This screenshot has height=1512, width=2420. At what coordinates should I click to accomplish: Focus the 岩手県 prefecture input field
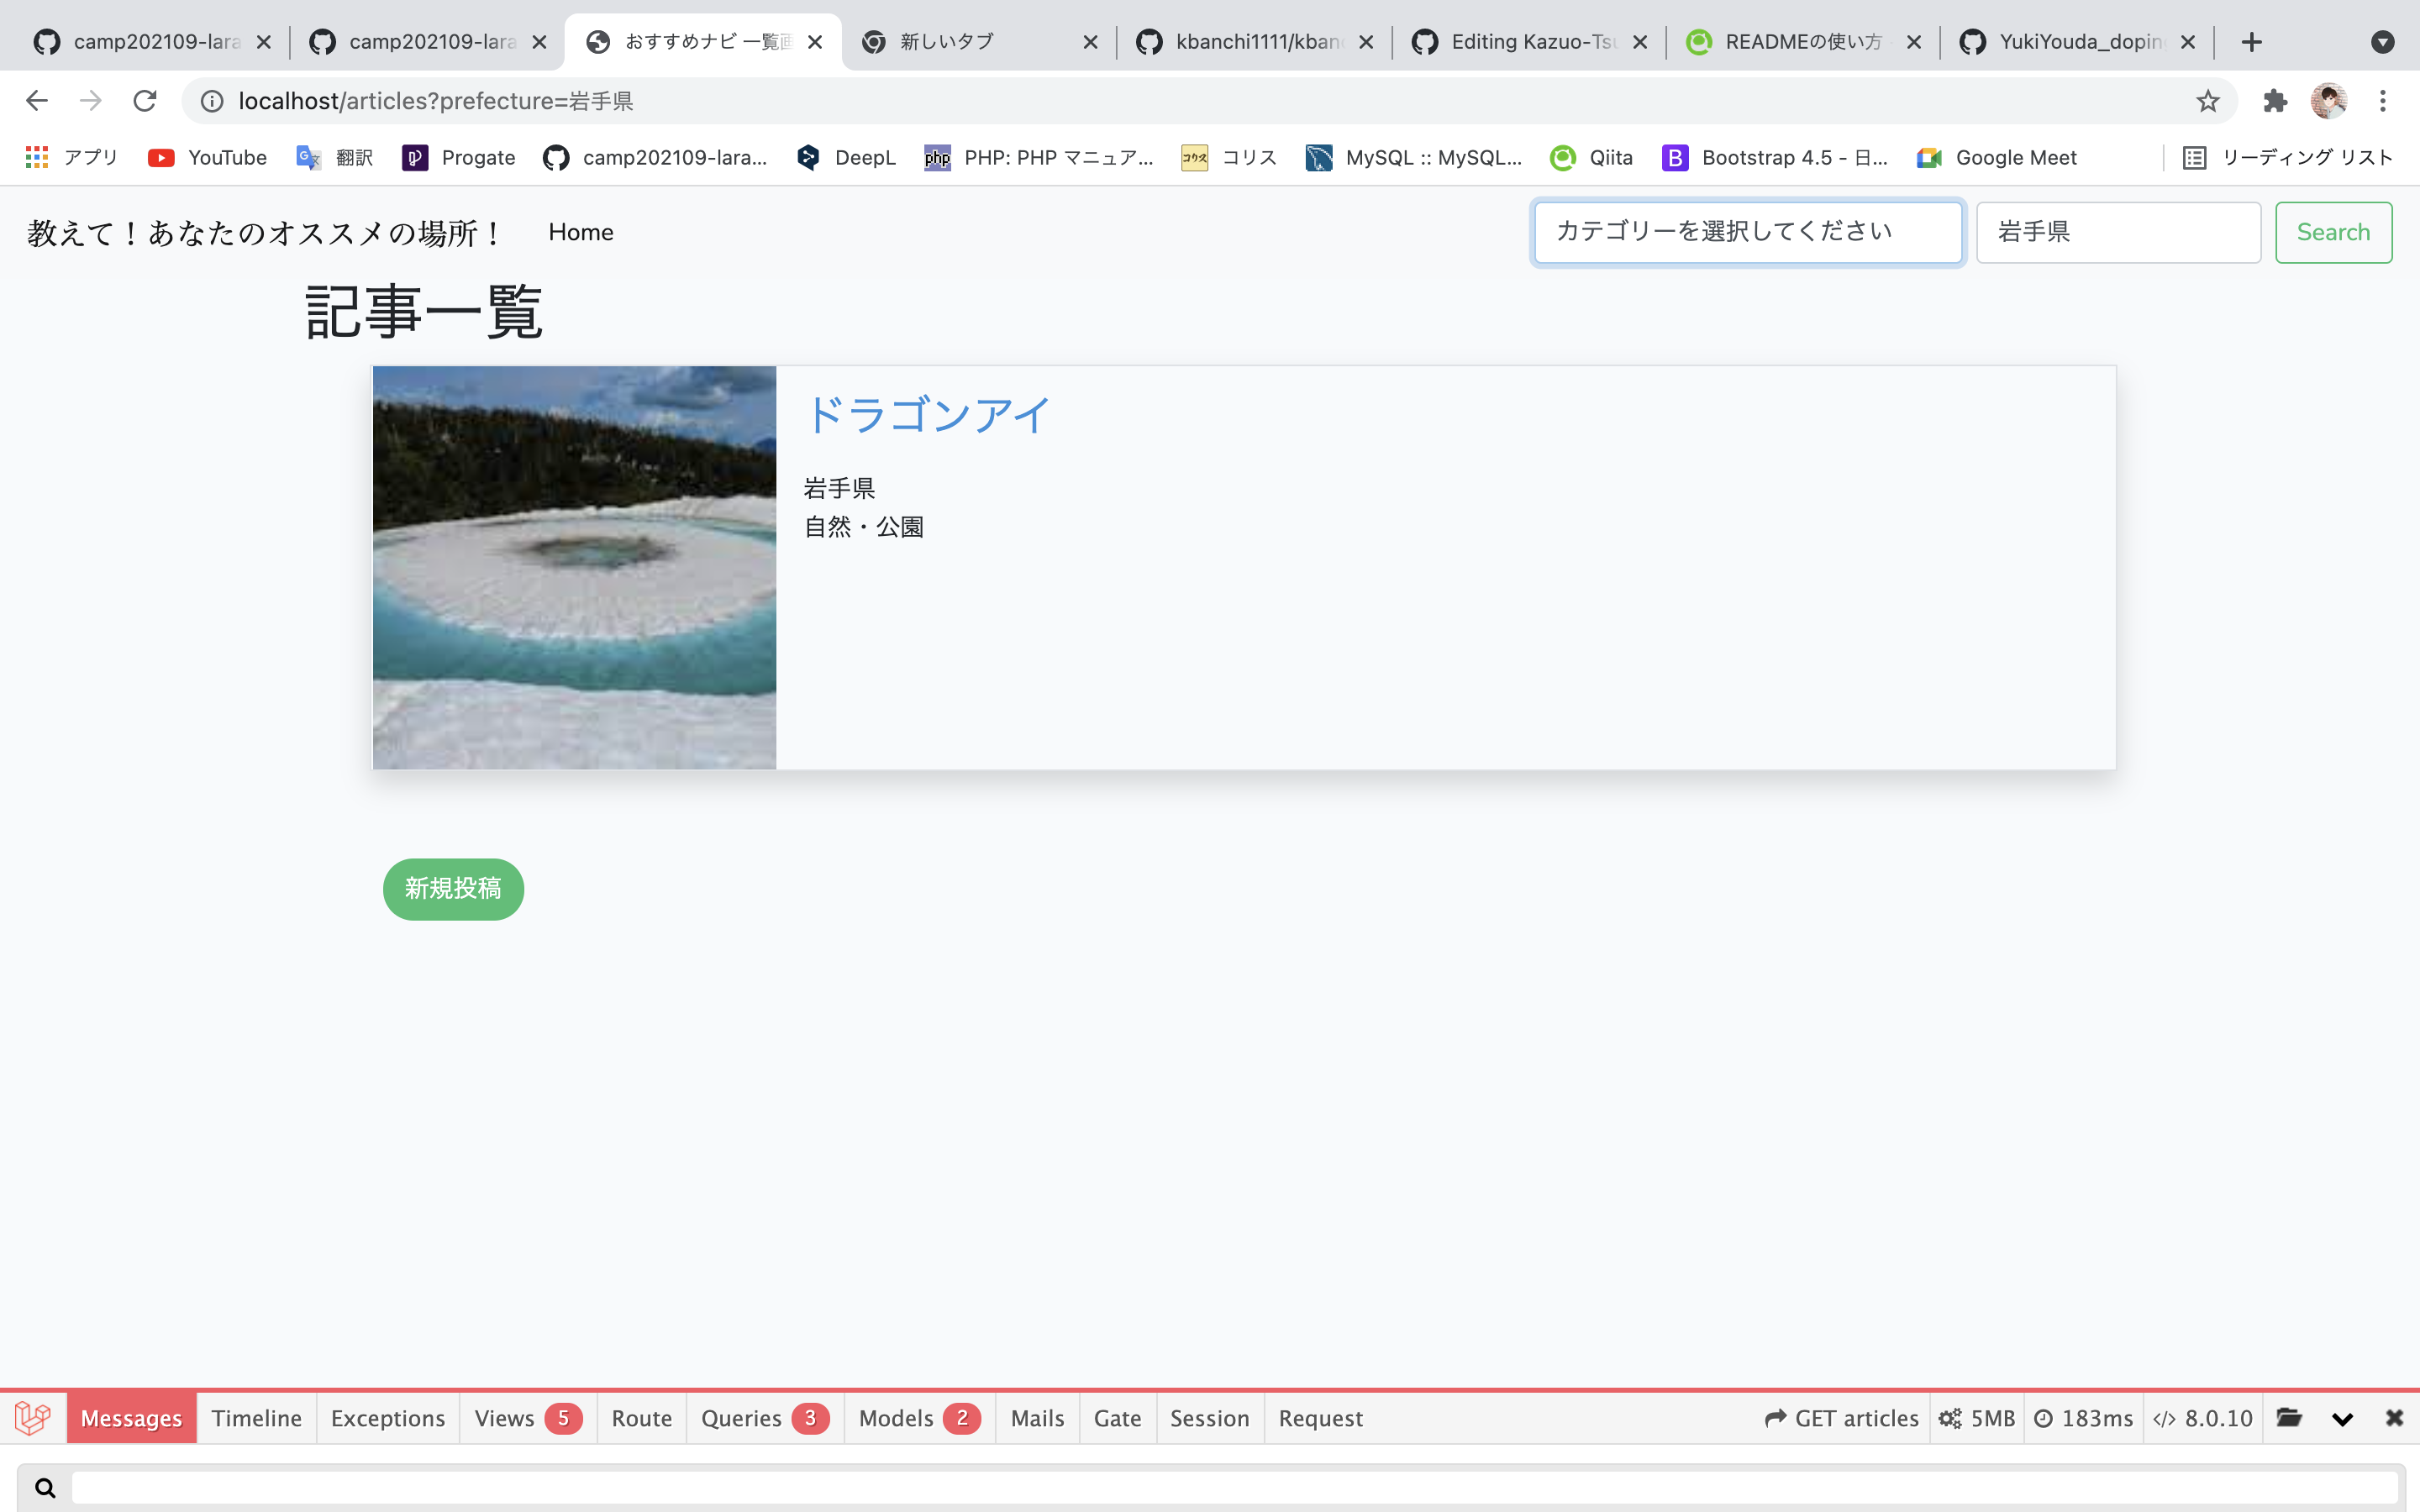(x=2118, y=232)
